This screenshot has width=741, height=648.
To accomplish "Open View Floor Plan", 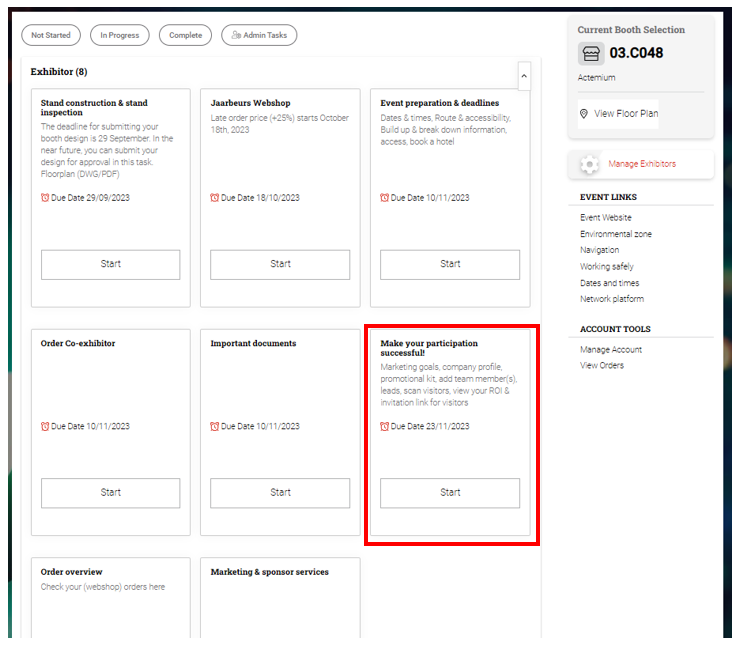I will (618, 113).
